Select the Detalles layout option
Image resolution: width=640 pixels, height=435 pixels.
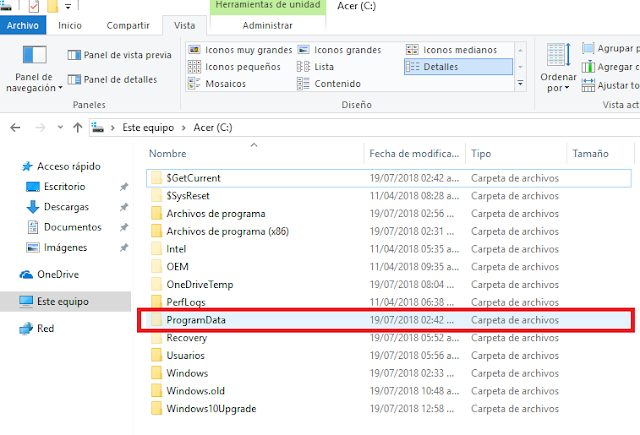pos(458,67)
